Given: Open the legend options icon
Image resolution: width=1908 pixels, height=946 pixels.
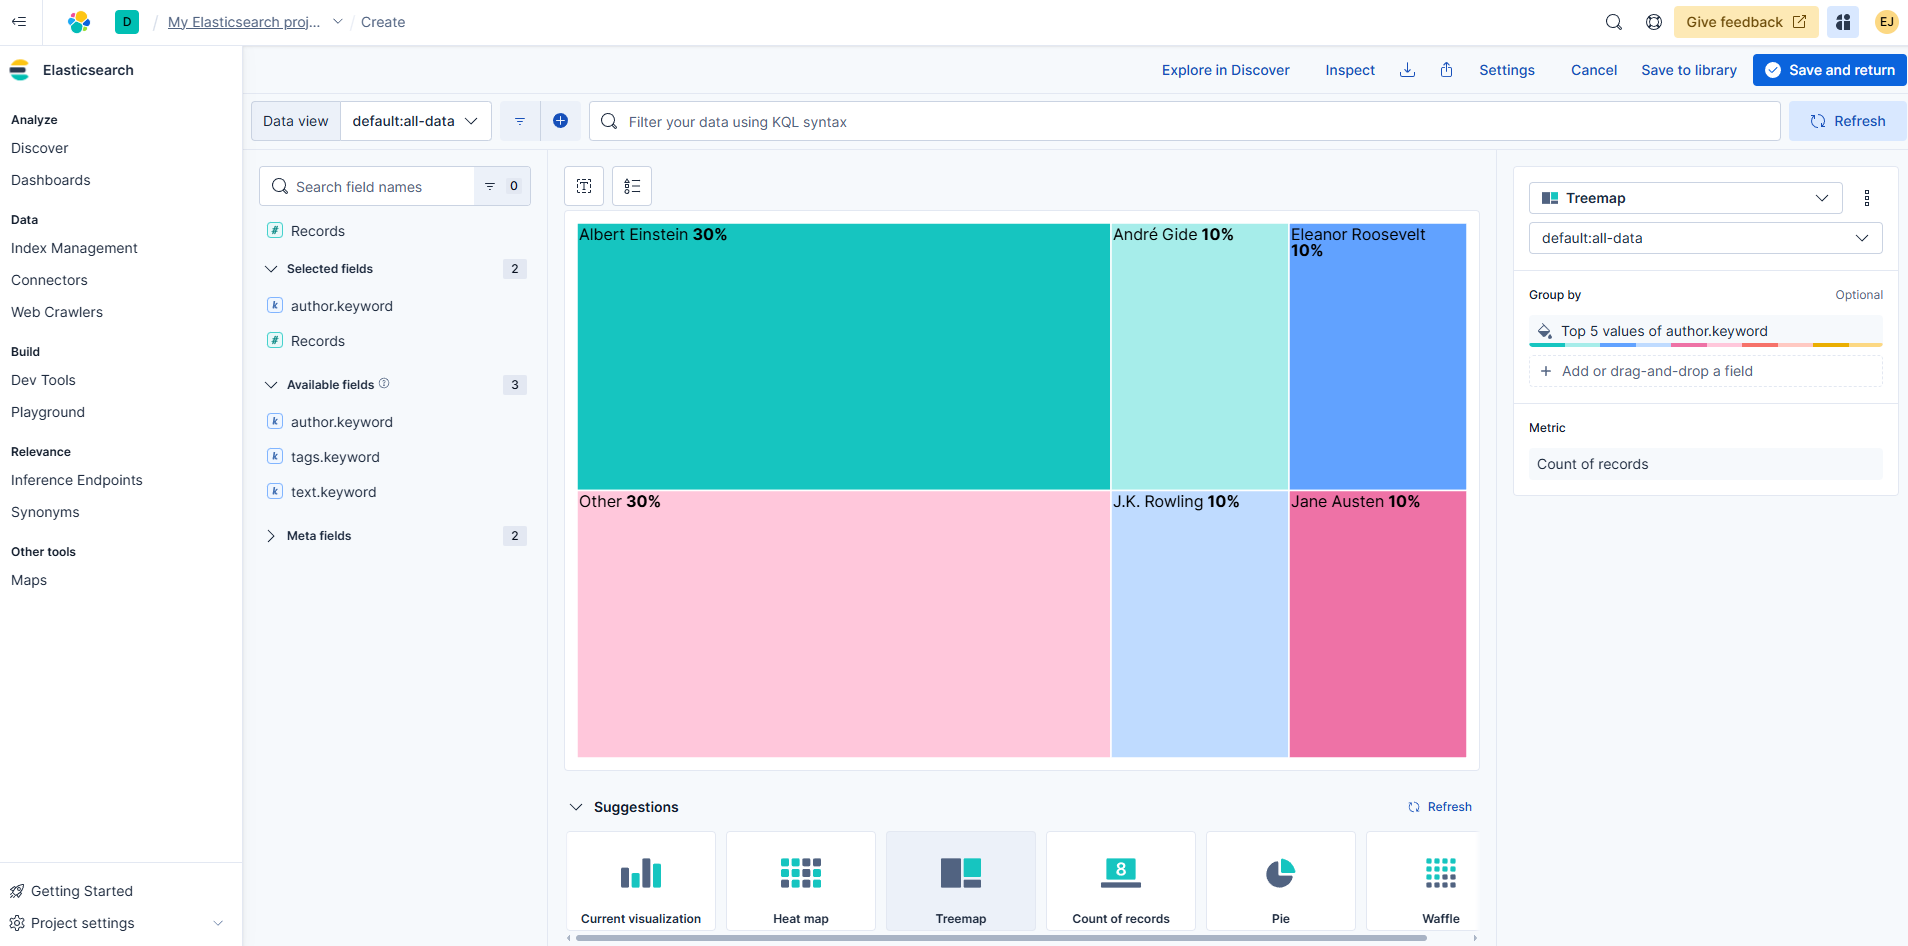Looking at the screenshot, I should [632, 186].
